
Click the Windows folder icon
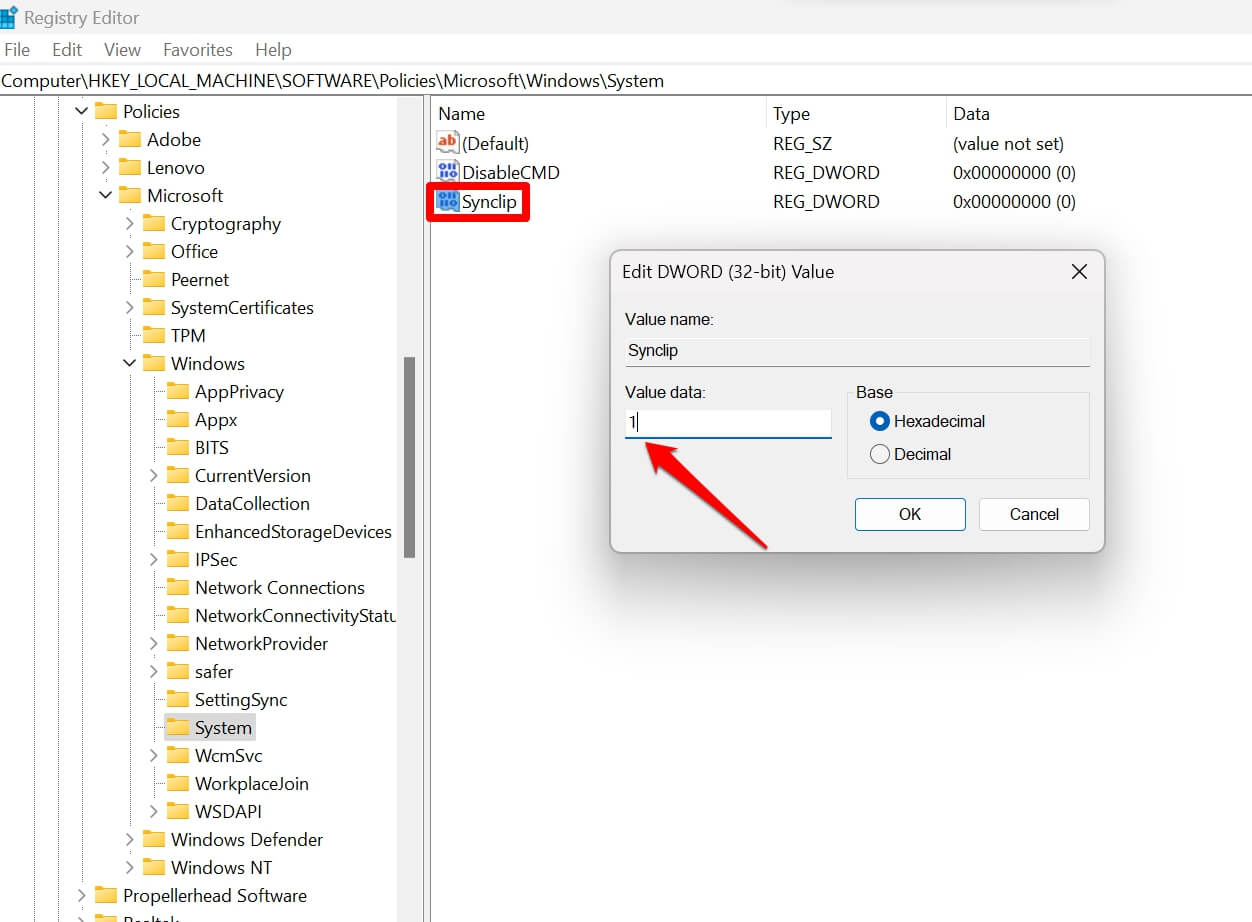(154, 362)
